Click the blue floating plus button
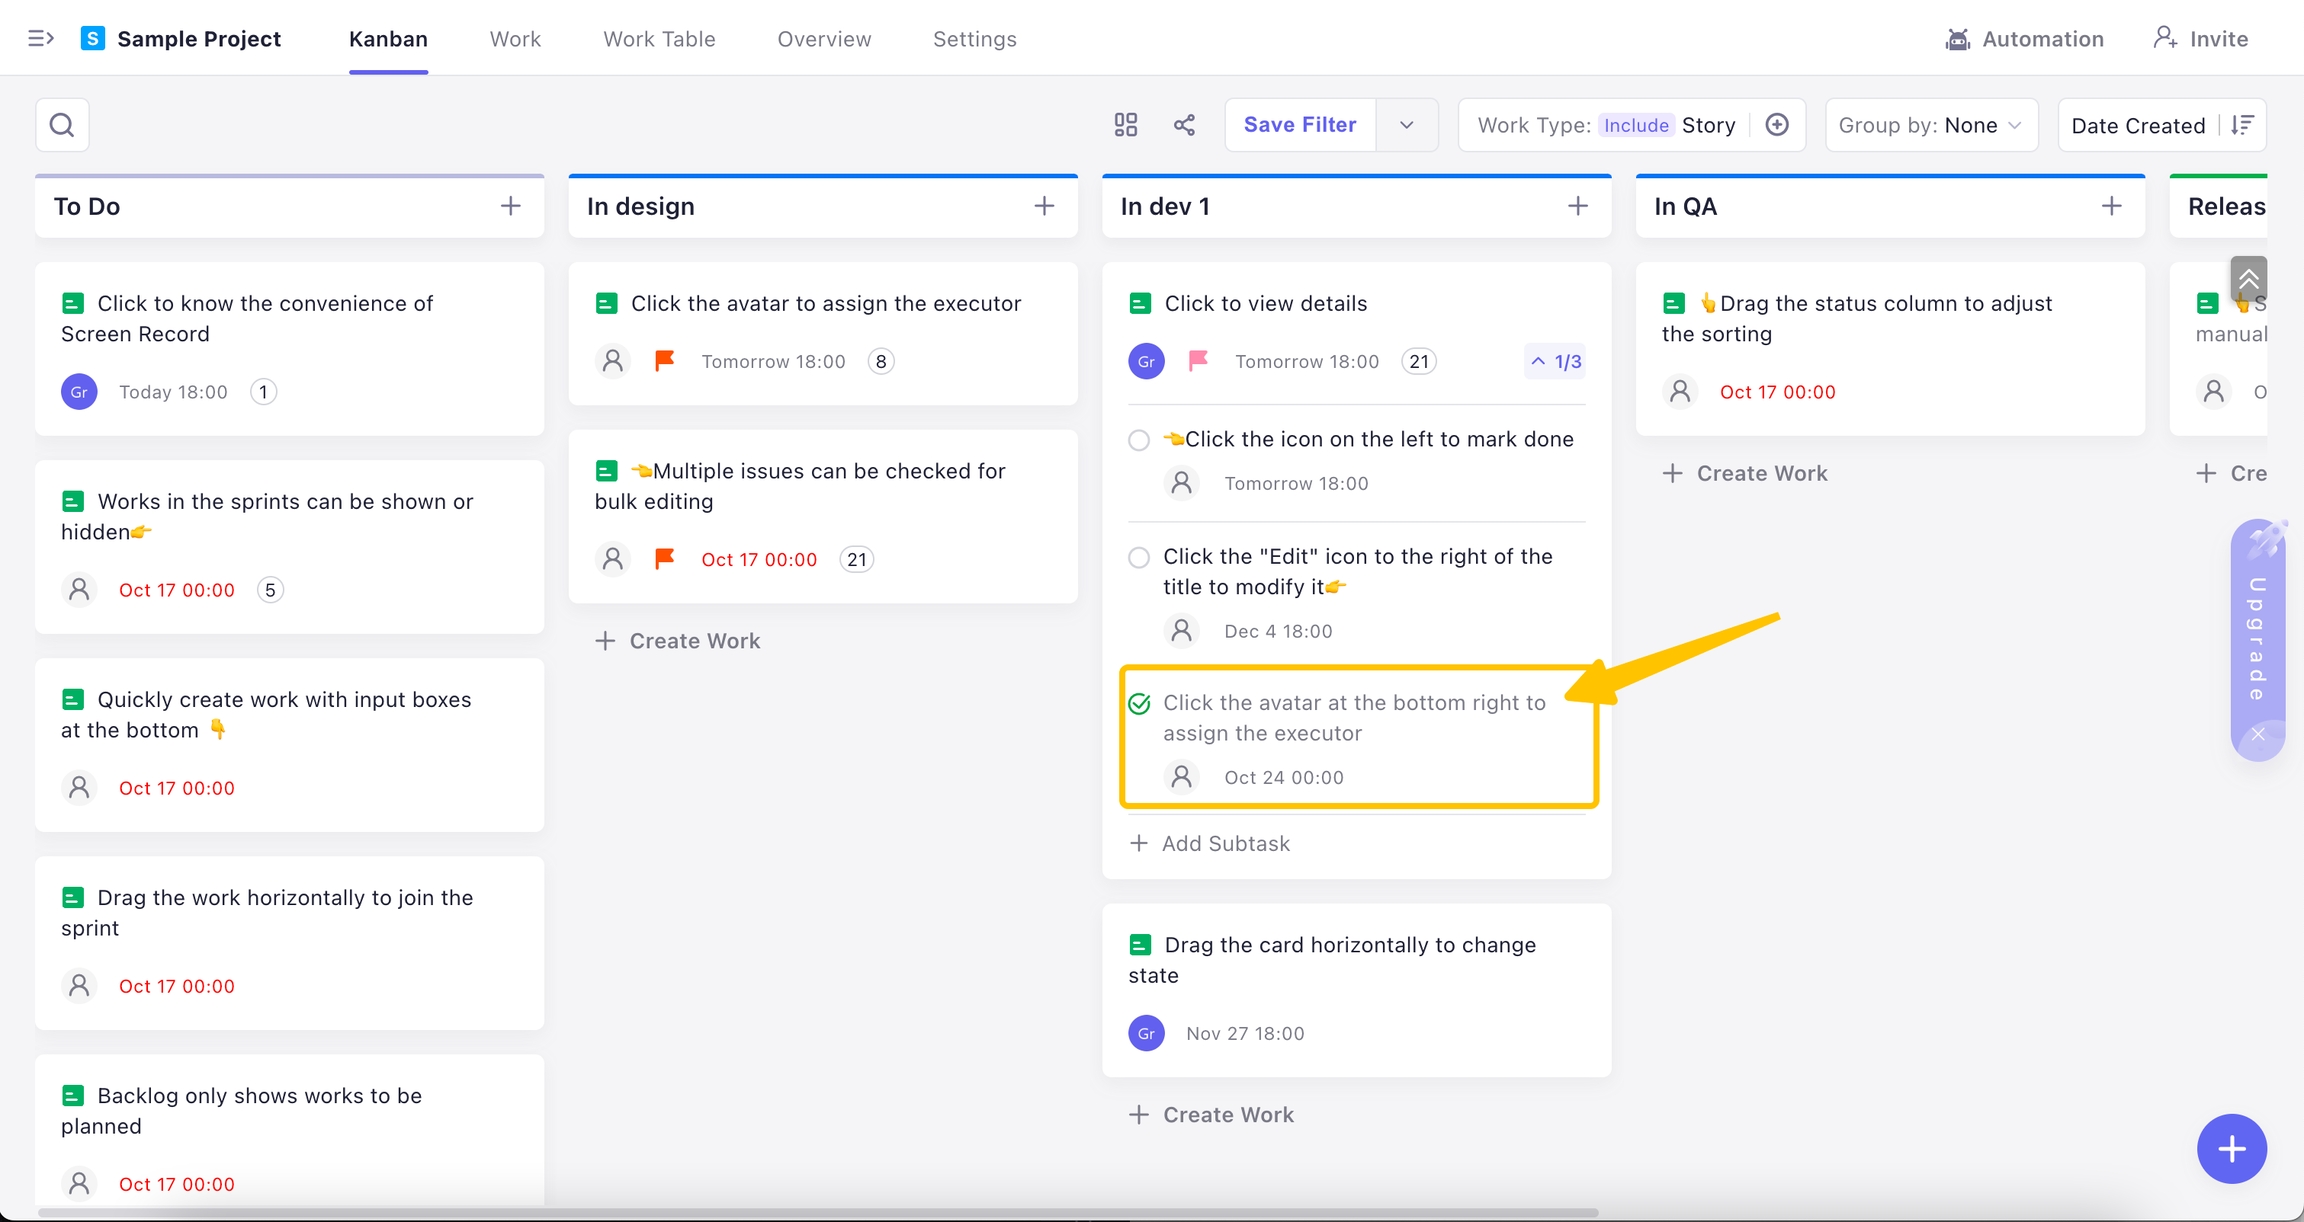 point(2231,1149)
